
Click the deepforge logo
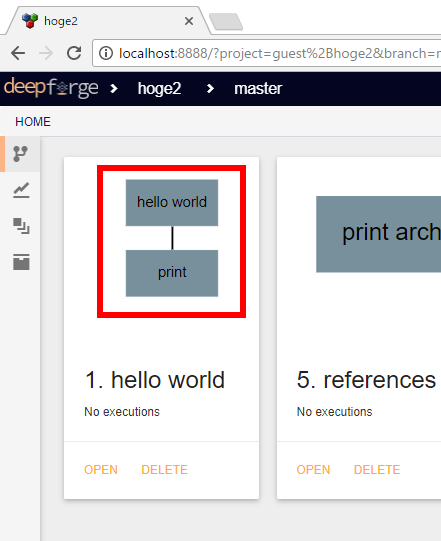(x=51, y=88)
